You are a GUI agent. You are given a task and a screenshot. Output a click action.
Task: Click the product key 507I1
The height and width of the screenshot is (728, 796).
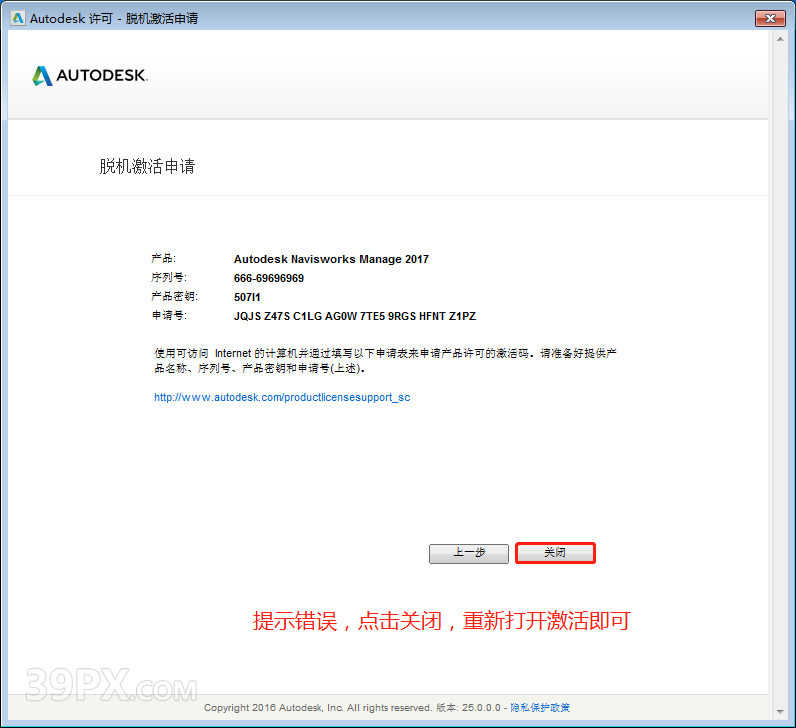[x=247, y=297]
